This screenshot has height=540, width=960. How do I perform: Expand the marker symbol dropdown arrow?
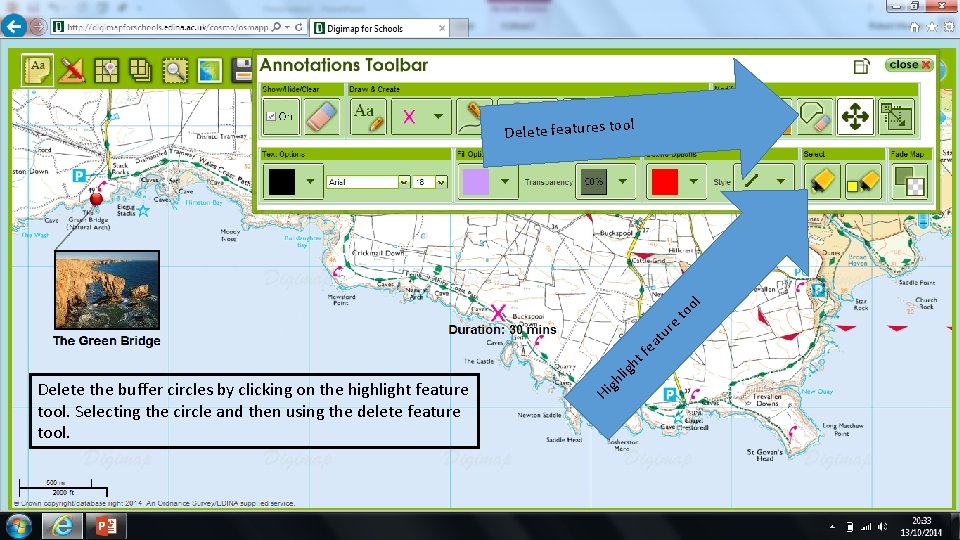(x=438, y=116)
